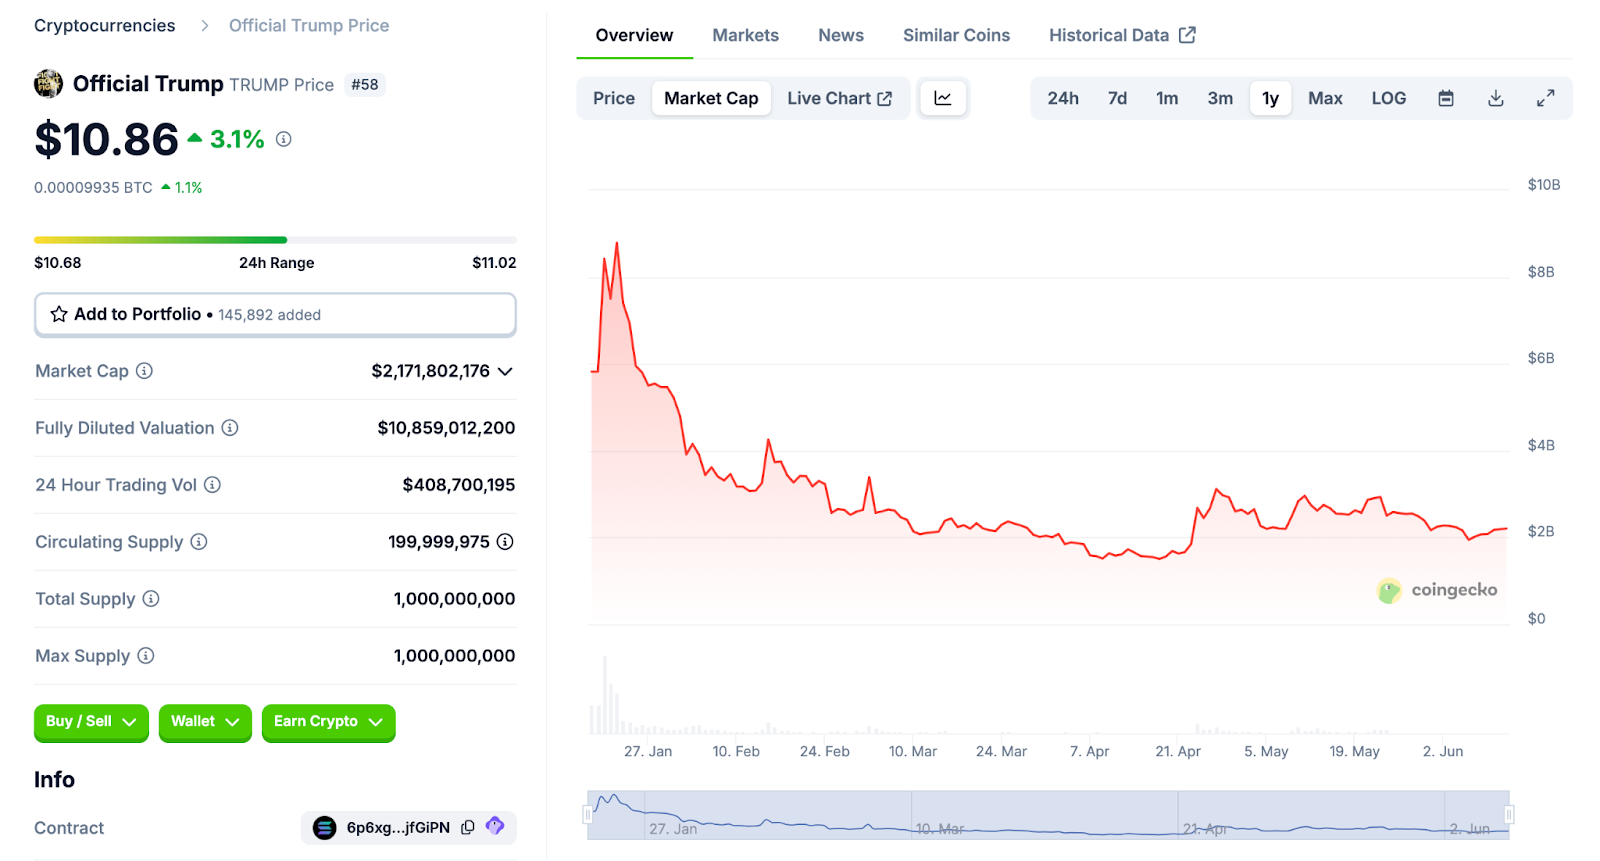Viewport: 1600px width, 861px height.
Task: Switch to the Markets tab
Action: tap(745, 35)
